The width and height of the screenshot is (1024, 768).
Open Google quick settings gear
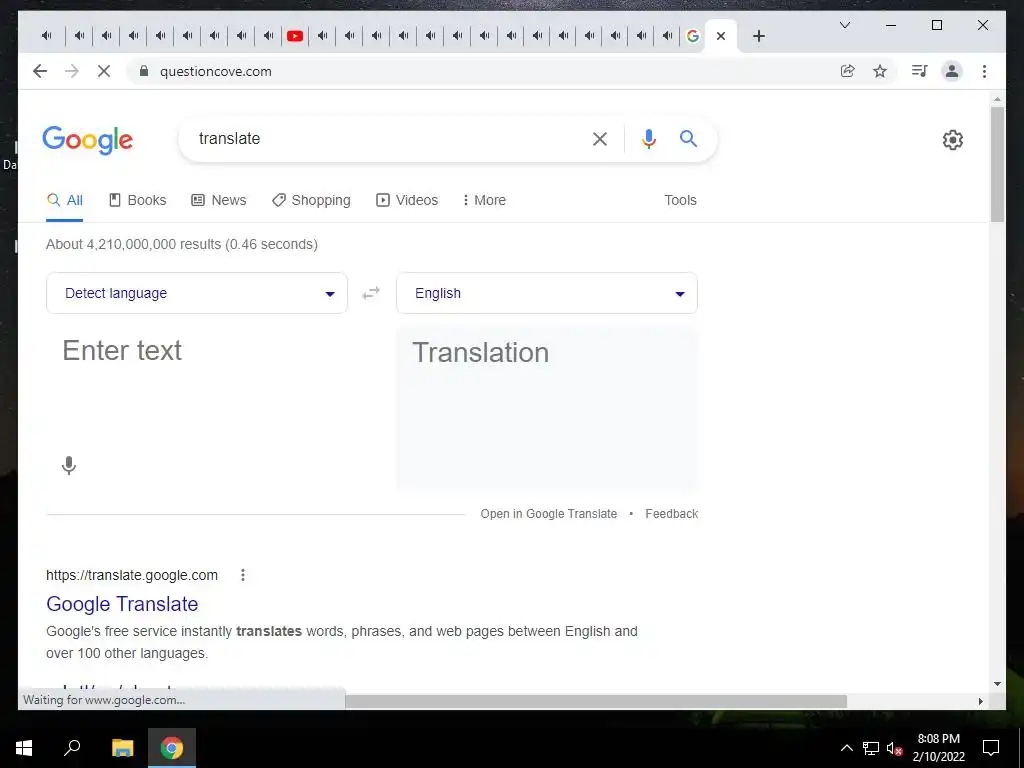pos(953,140)
